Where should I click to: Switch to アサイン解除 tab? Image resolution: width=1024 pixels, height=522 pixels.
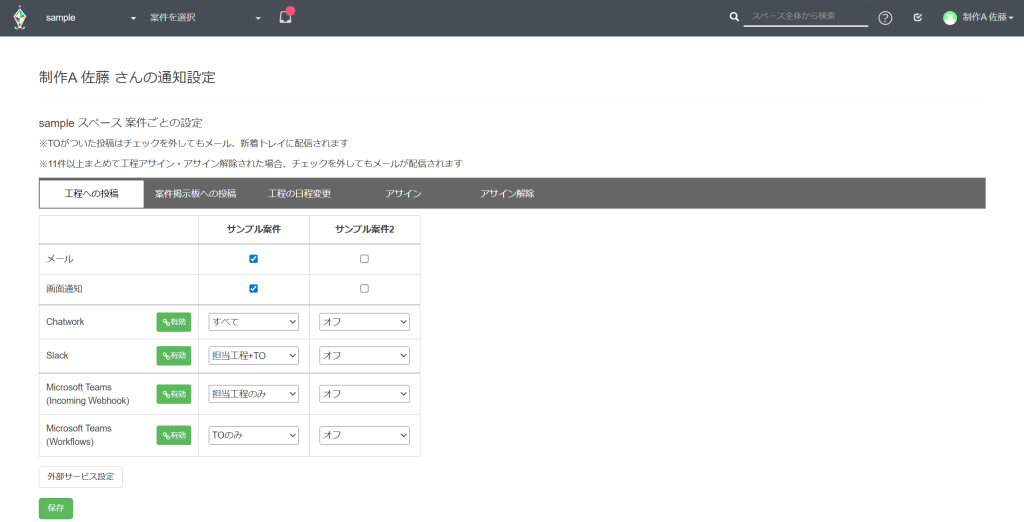click(506, 193)
